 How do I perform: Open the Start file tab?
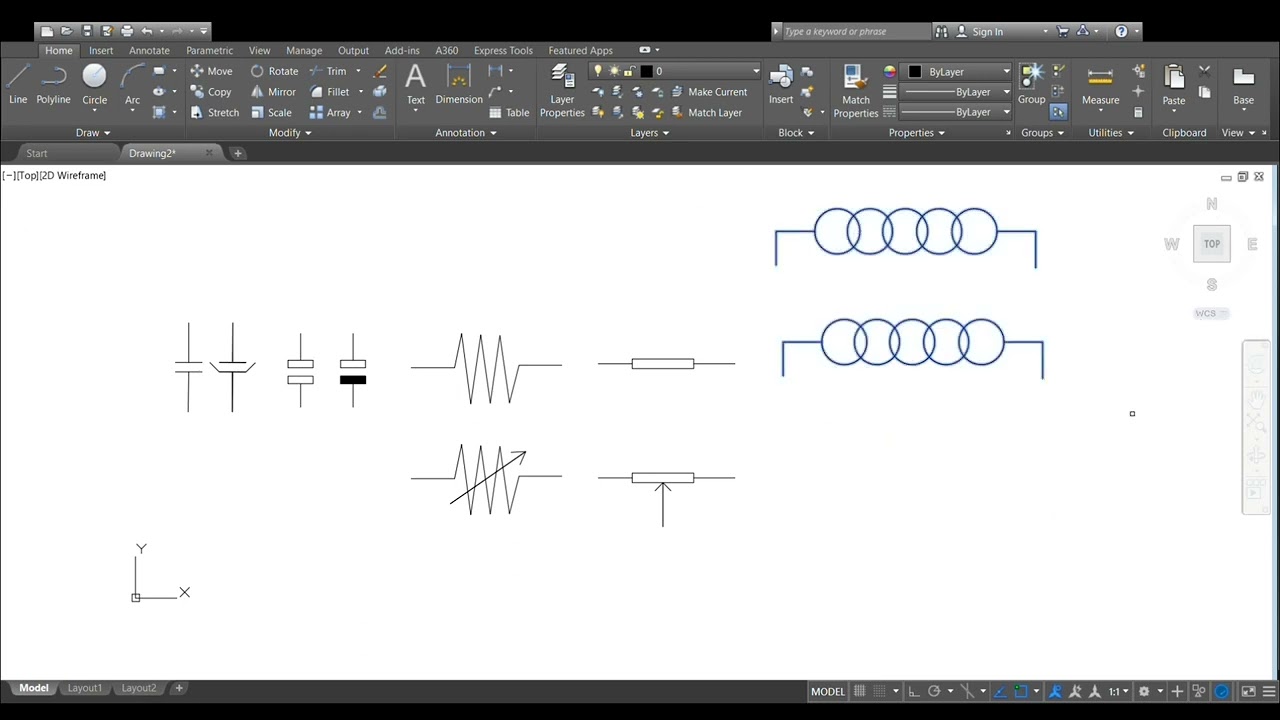[37, 153]
